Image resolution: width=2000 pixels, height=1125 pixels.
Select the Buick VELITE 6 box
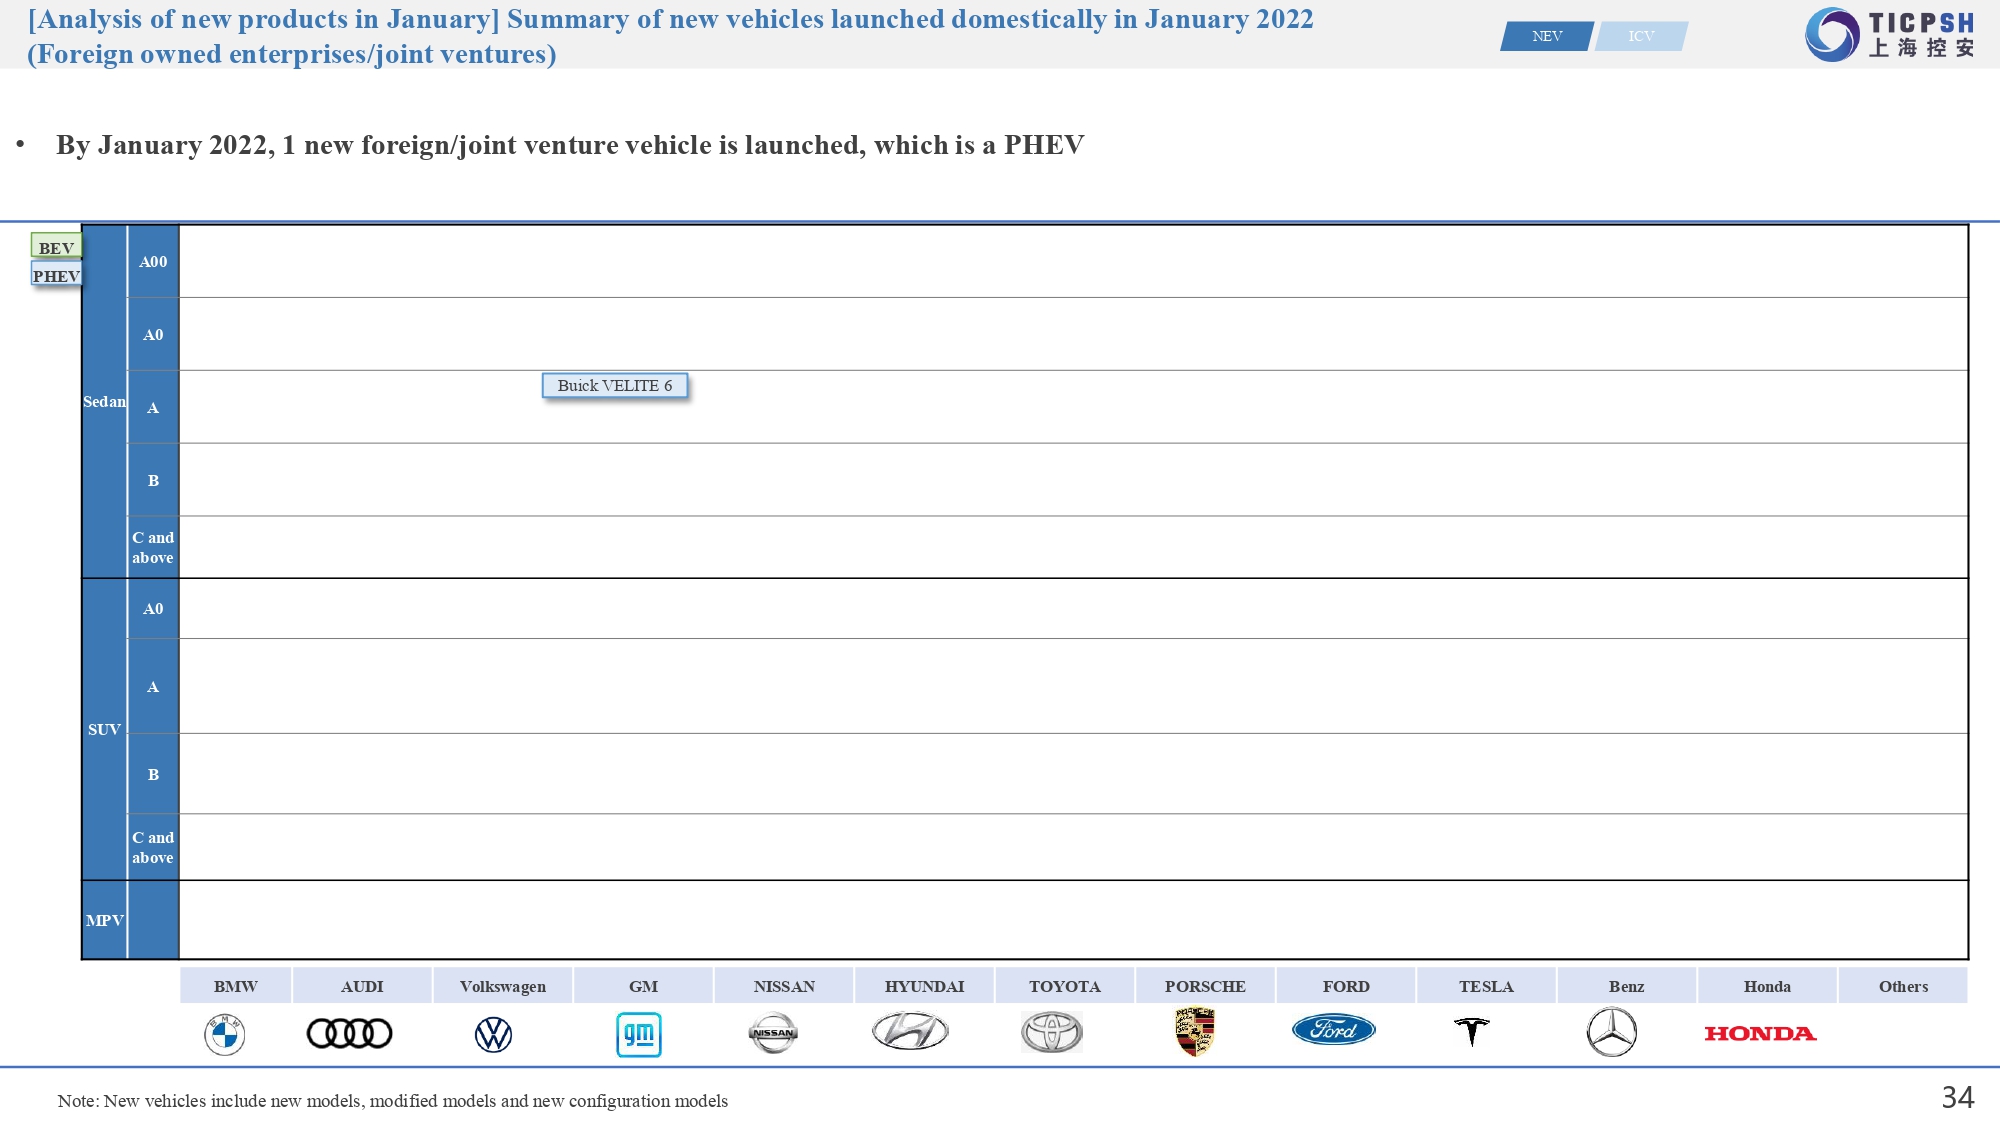(x=615, y=385)
